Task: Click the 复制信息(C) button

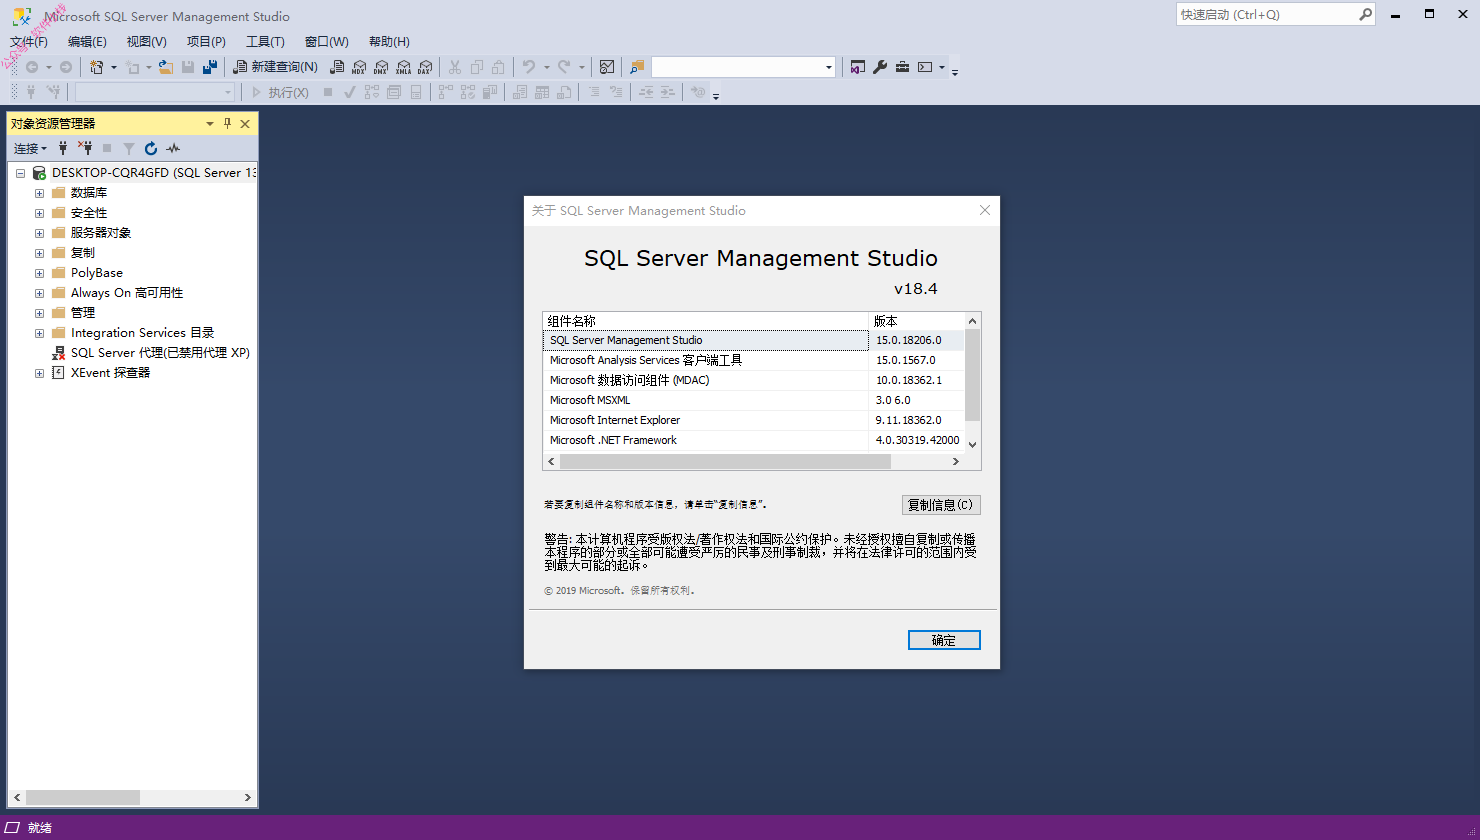Action: pos(940,504)
